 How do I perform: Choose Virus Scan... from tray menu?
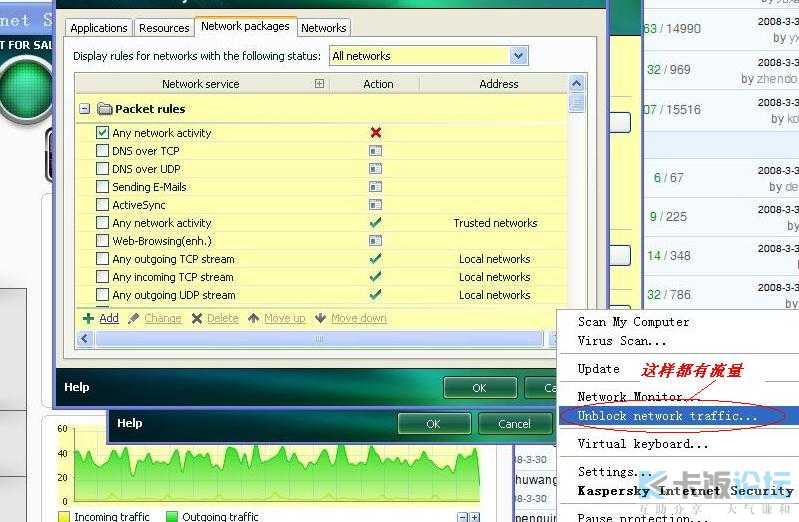coord(622,341)
